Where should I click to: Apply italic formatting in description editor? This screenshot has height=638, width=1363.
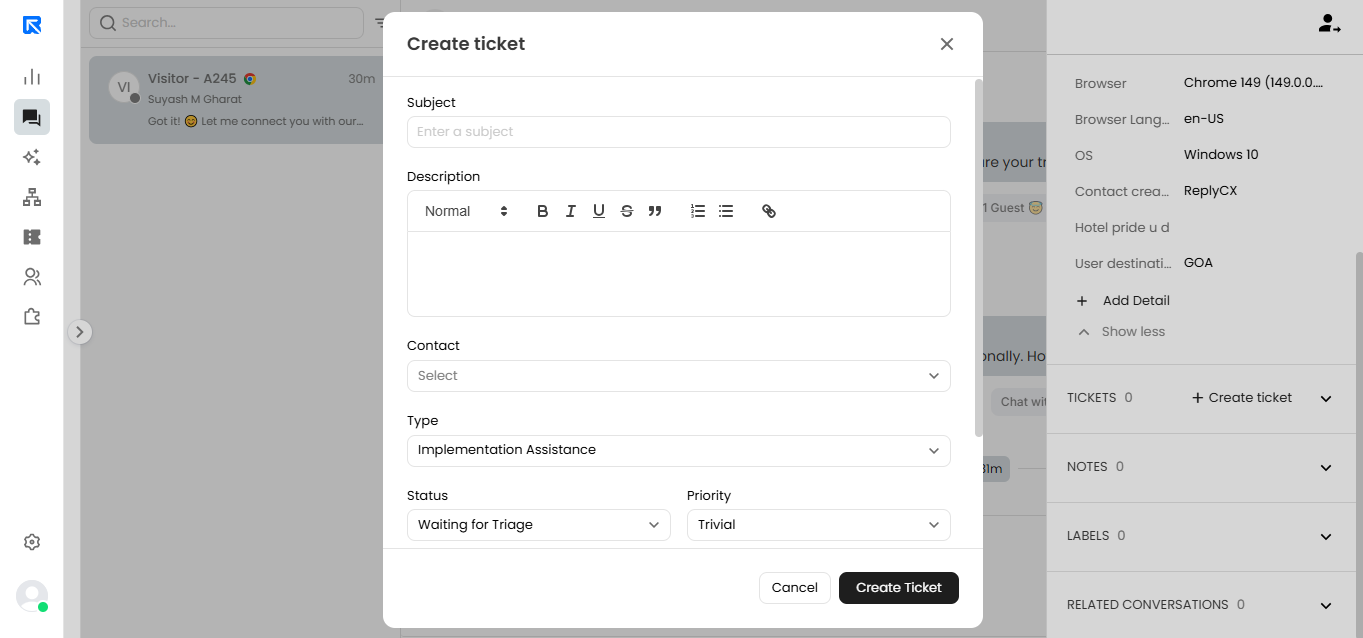coord(571,211)
